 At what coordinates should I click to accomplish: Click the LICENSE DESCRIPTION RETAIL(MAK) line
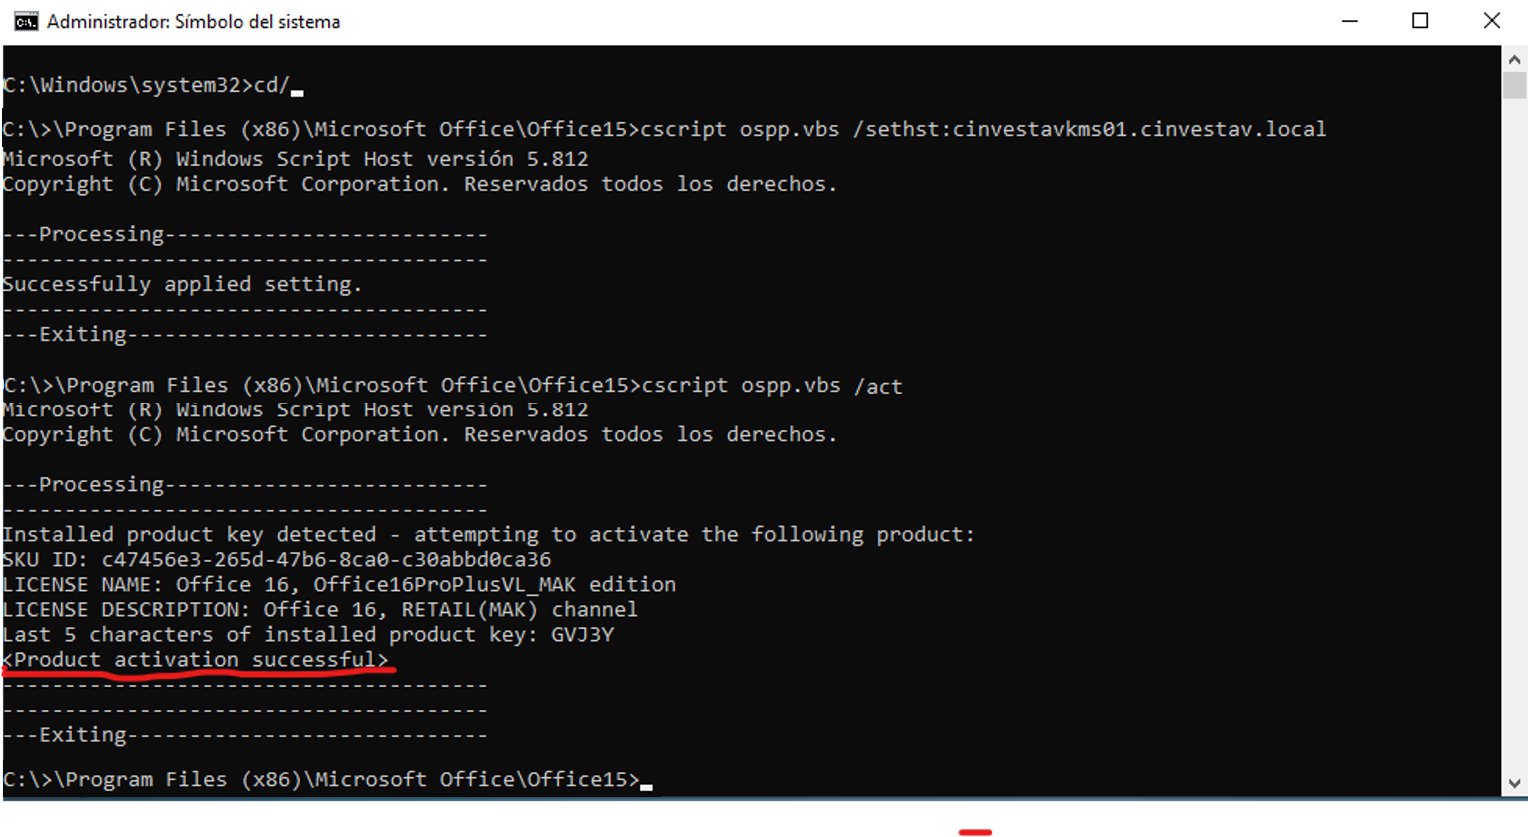click(x=319, y=610)
